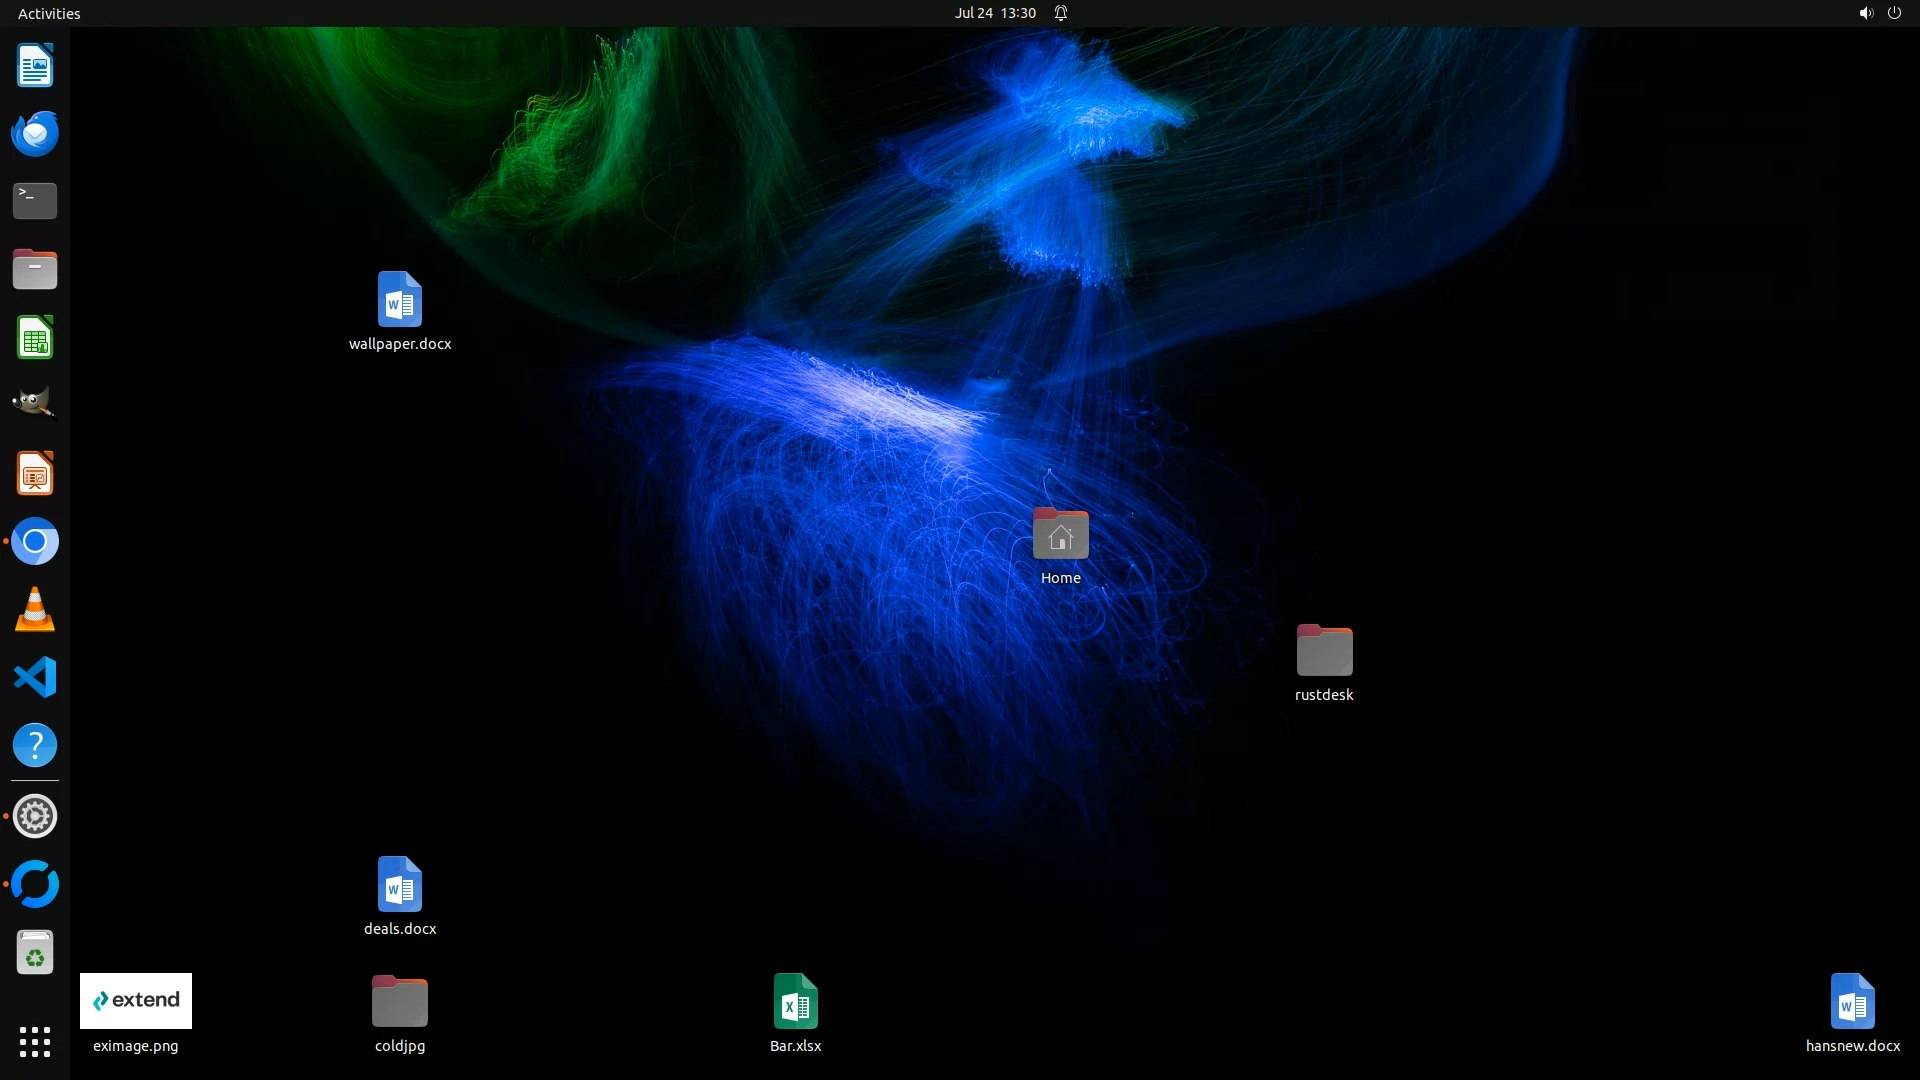This screenshot has height=1080, width=1920.
Task: Launch VLC media player from dock
Action: click(35, 609)
